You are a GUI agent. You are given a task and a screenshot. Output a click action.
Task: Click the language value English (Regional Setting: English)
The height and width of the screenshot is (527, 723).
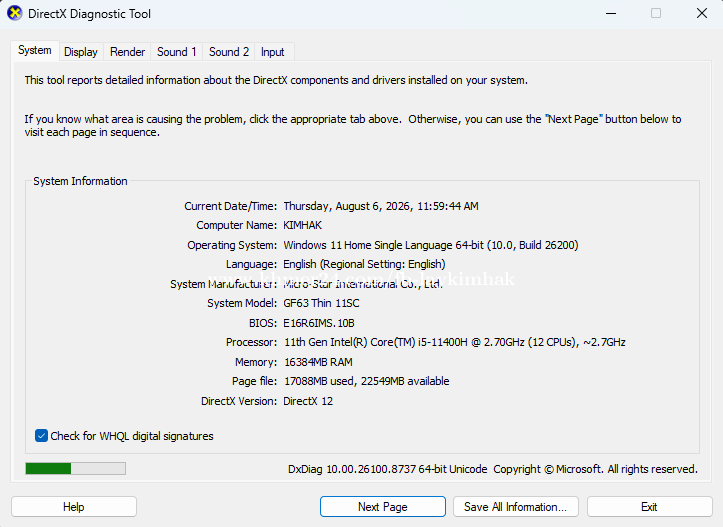pyautogui.click(x=364, y=264)
